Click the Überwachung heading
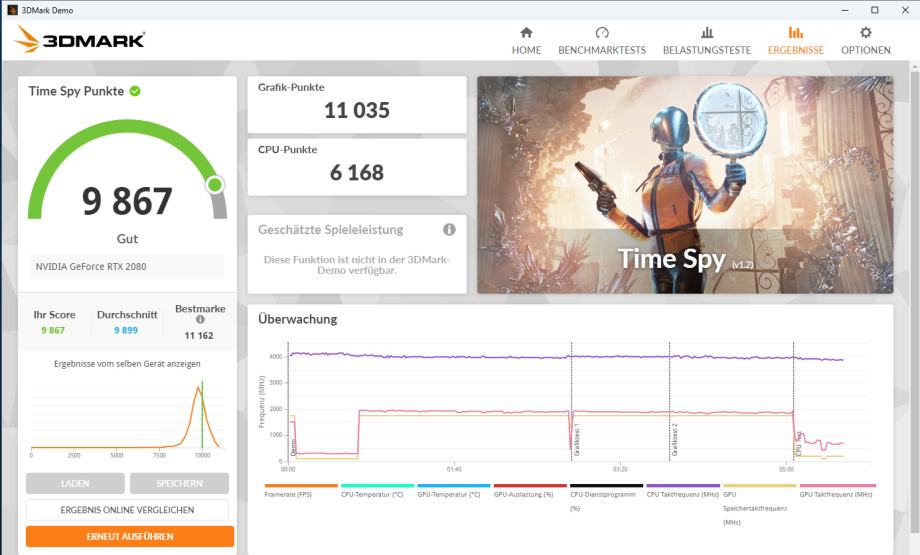 click(x=297, y=319)
